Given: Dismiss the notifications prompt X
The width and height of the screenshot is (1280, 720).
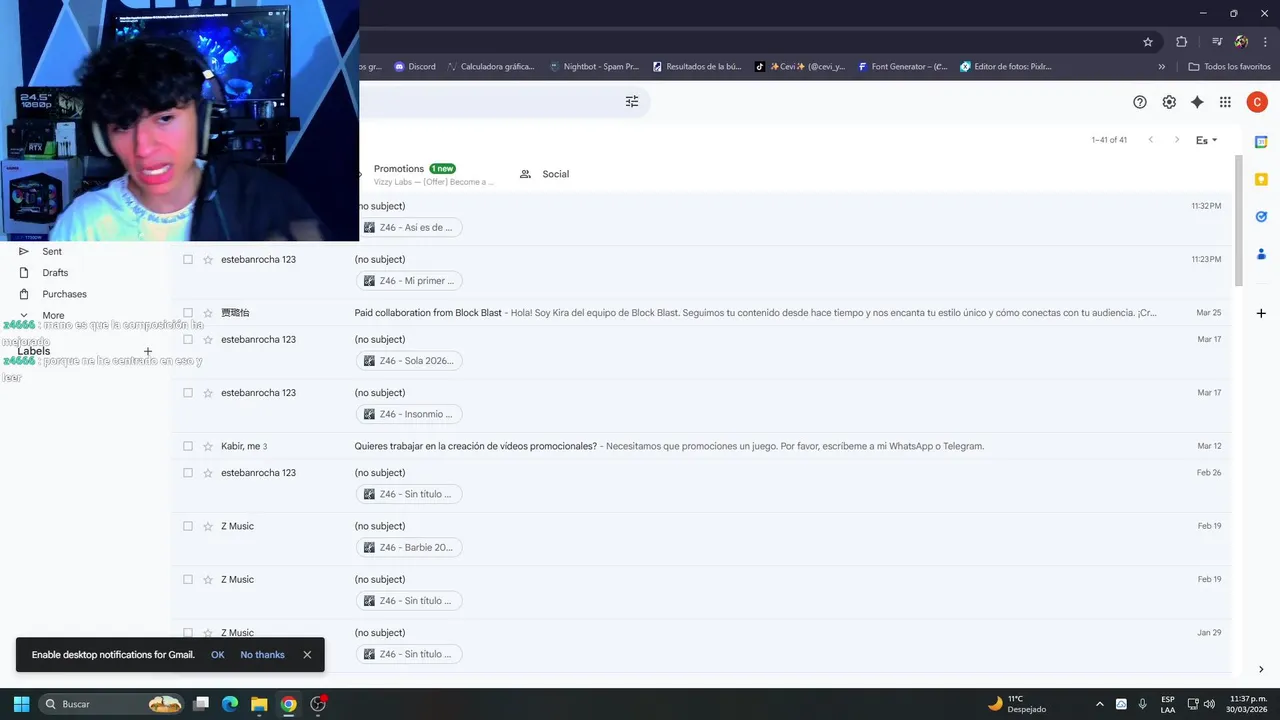Looking at the screenshot, I should point(307,655).
